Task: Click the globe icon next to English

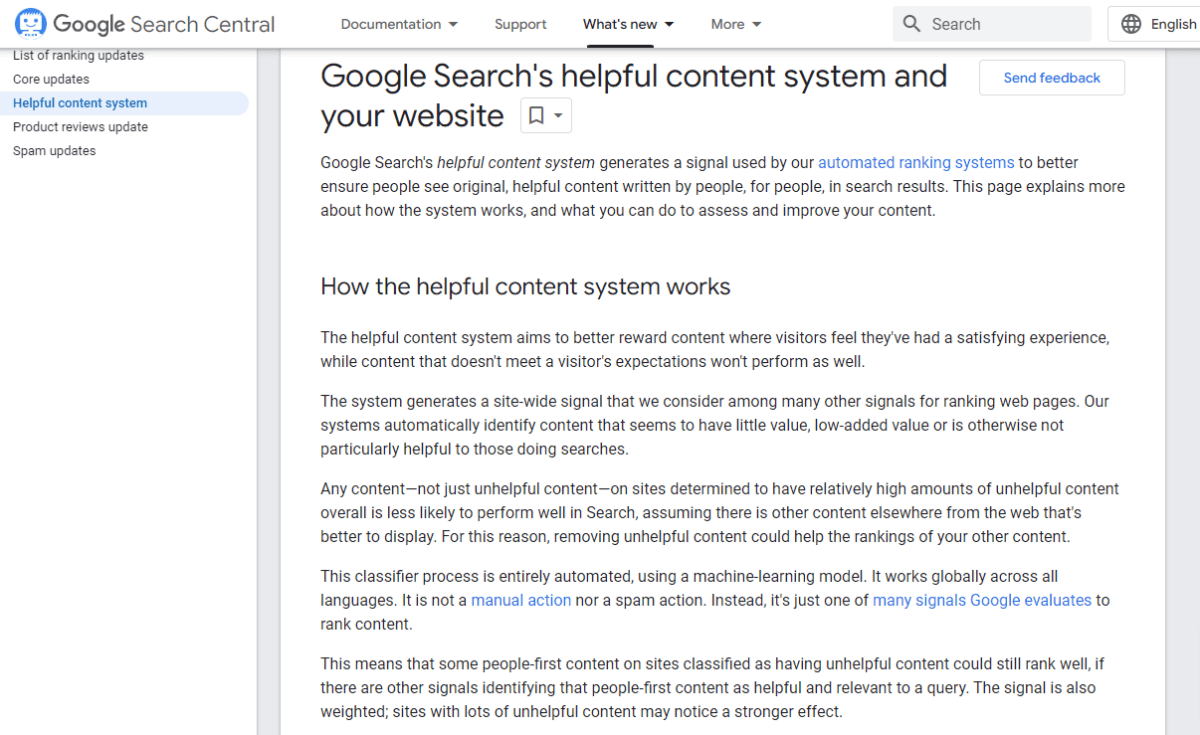Action: [x=1132, y=23]
